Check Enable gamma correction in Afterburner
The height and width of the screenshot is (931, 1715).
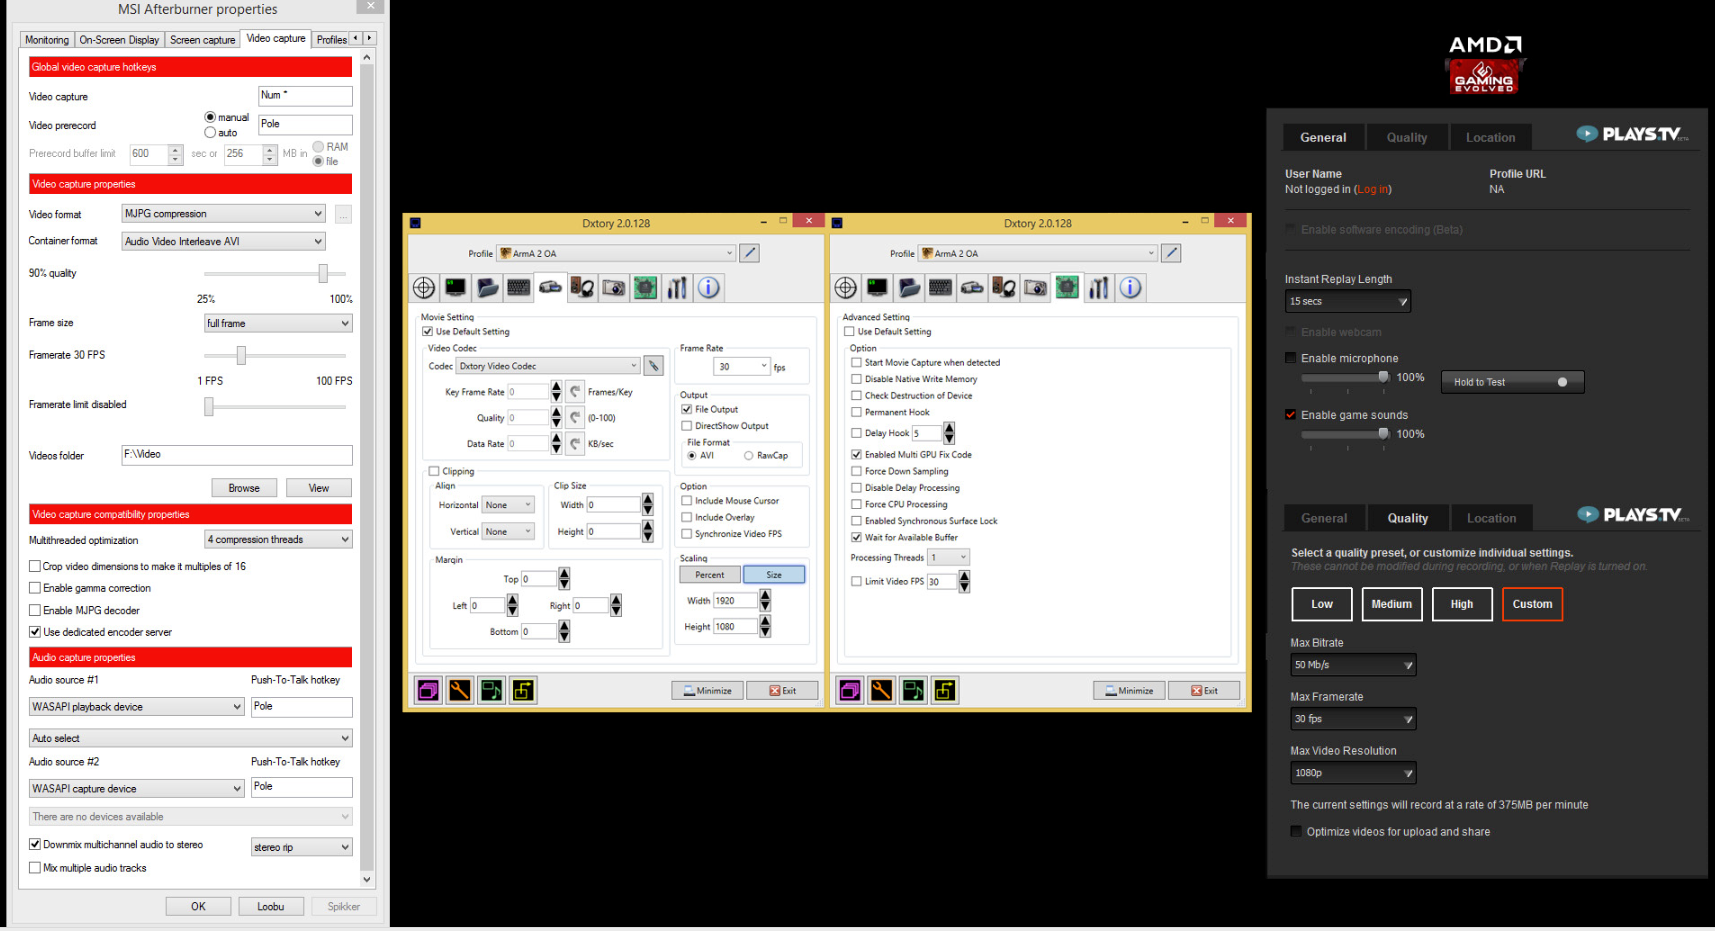click(x=36, y=588)
